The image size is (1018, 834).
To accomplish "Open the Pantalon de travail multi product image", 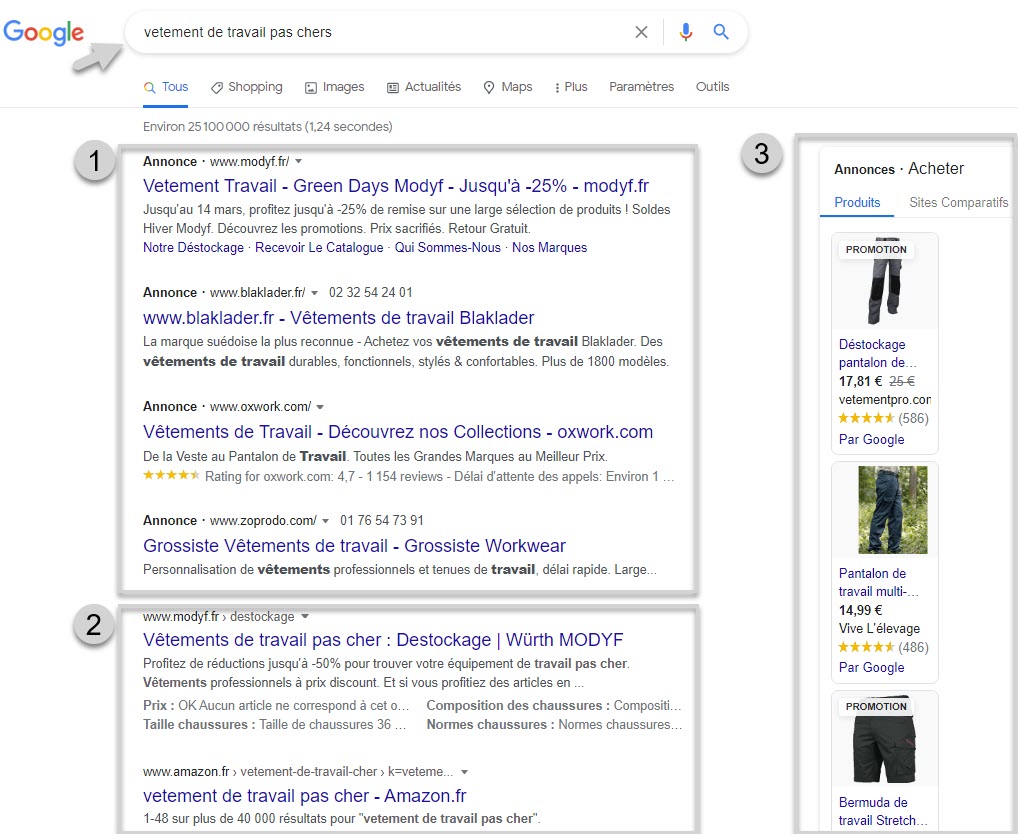I will click(893, 510).
